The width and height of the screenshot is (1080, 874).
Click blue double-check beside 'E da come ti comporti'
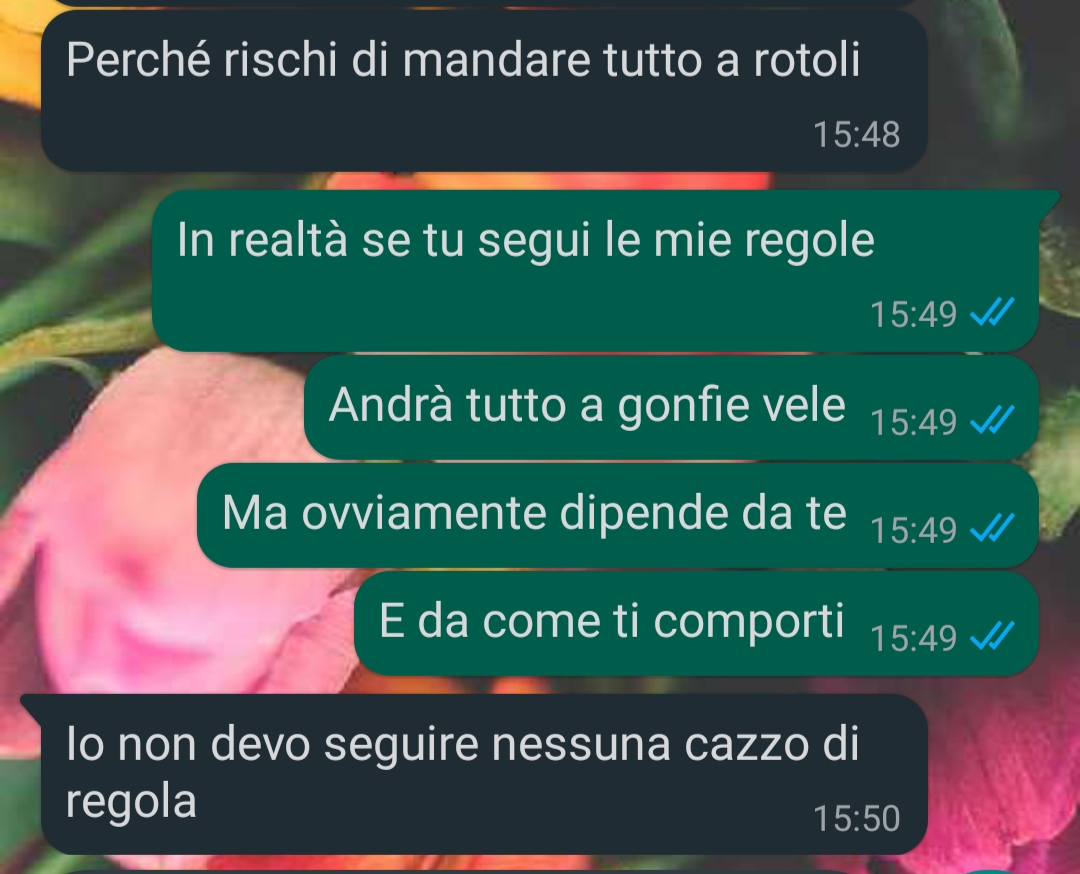[992, 636]
